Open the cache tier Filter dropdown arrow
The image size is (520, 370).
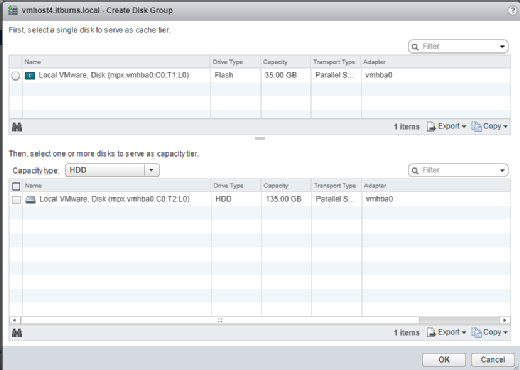click(502, 47)
